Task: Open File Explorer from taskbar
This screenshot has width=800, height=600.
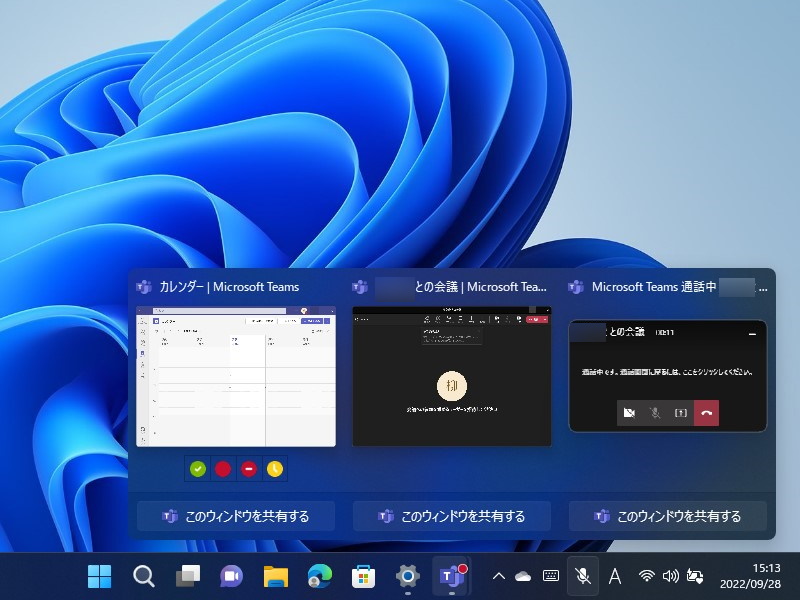Action: click(276, 577)
